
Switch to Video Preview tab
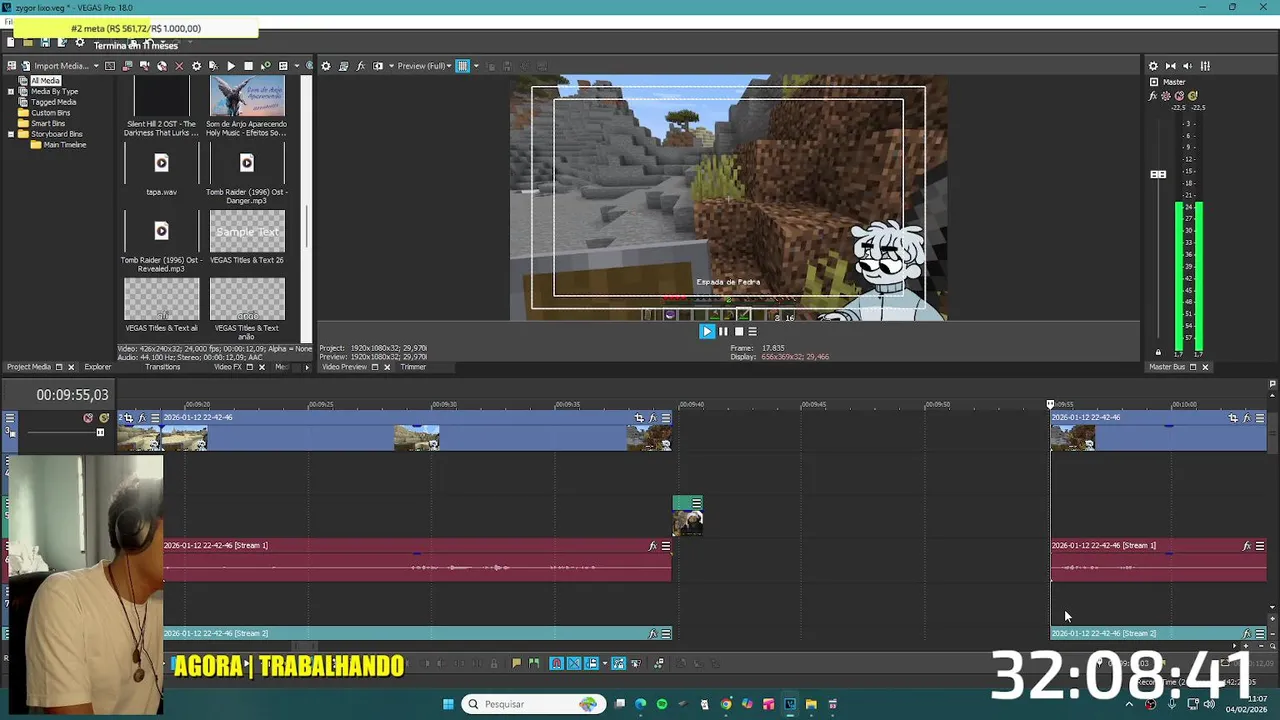pos(344,367)
